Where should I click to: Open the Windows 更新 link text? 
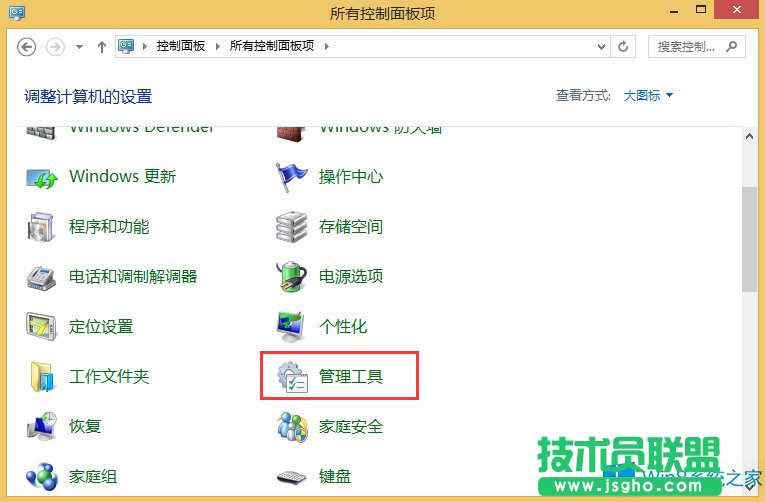click(122, 177)
